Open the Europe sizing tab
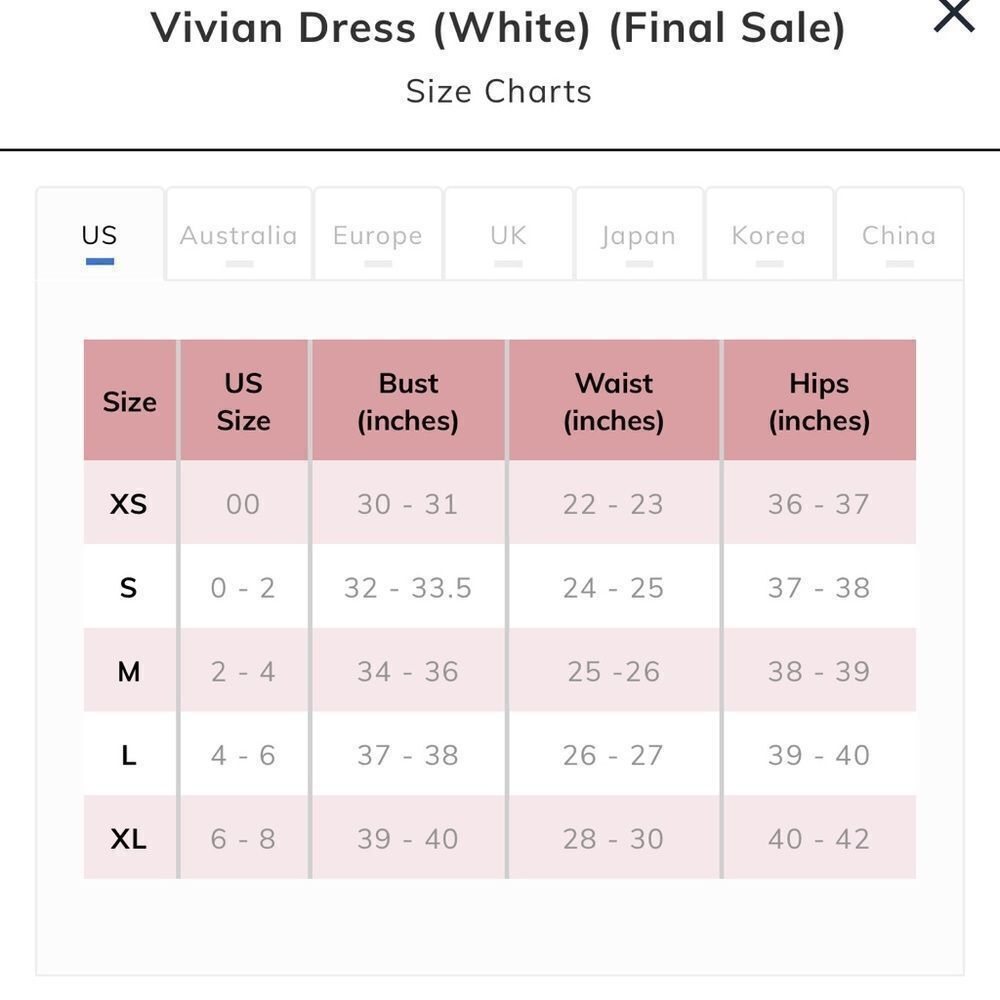 point(377,235)
